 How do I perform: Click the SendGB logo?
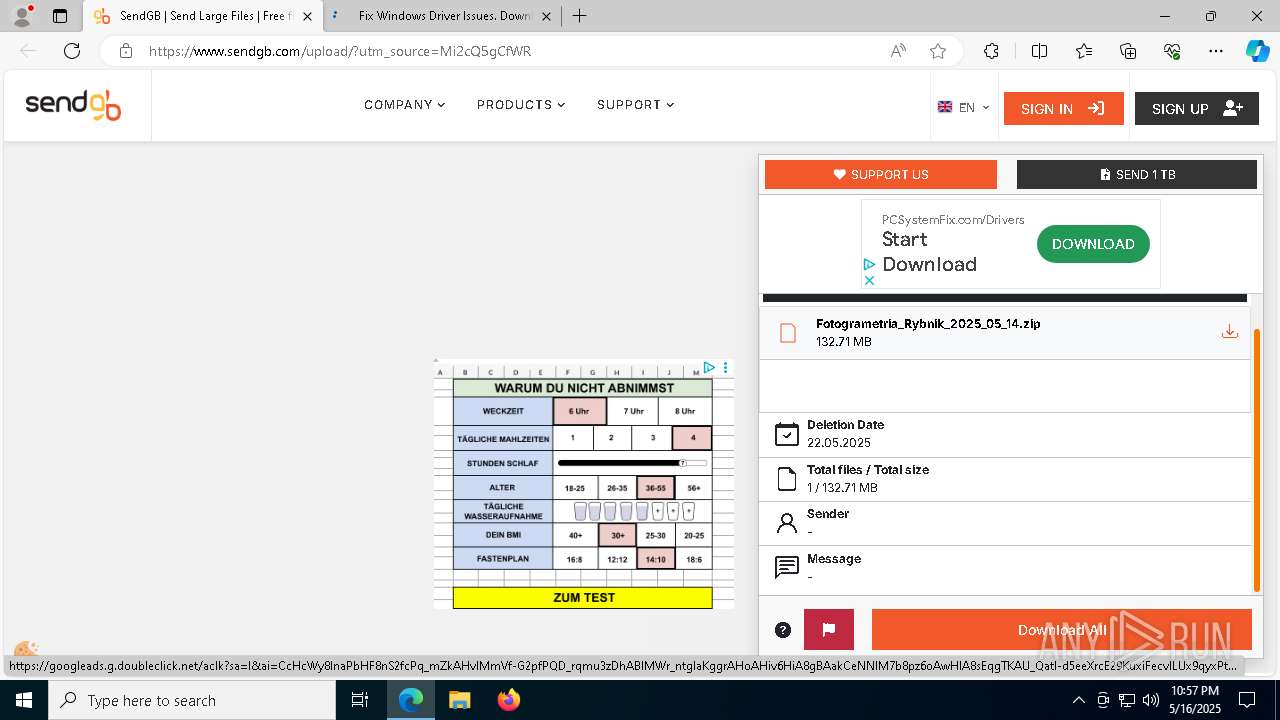[x=73, y=106]
